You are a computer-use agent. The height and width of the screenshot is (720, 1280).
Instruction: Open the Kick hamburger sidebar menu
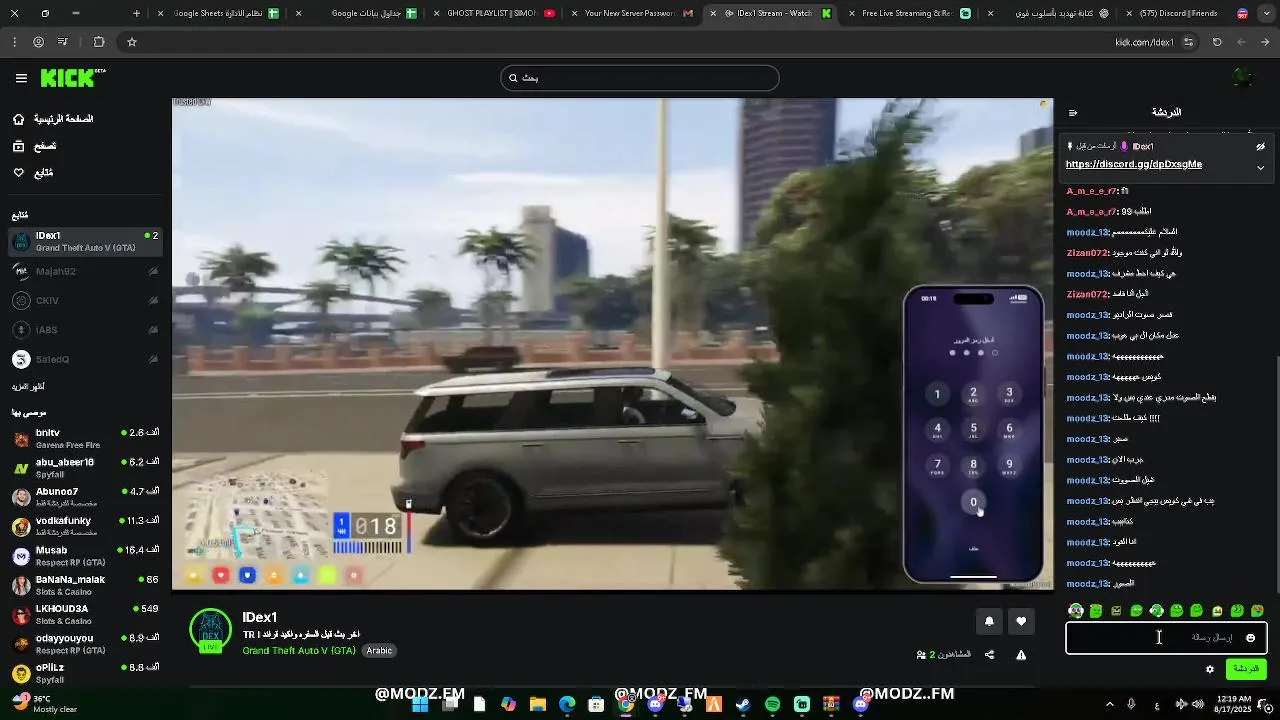[21, 78]
